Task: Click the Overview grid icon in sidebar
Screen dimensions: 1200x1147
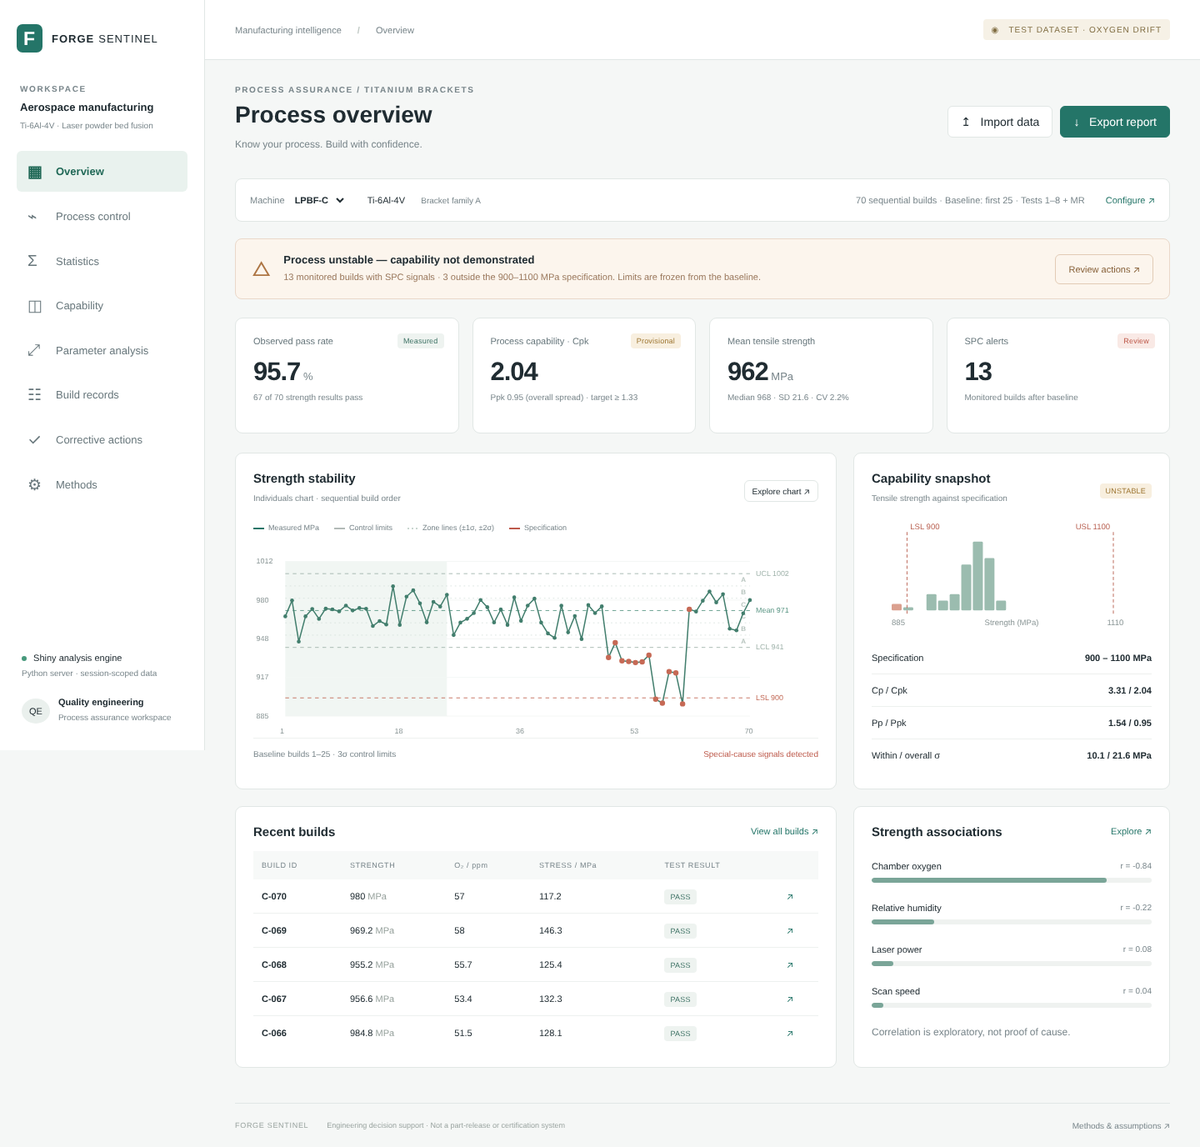Action: coord(35,171)
